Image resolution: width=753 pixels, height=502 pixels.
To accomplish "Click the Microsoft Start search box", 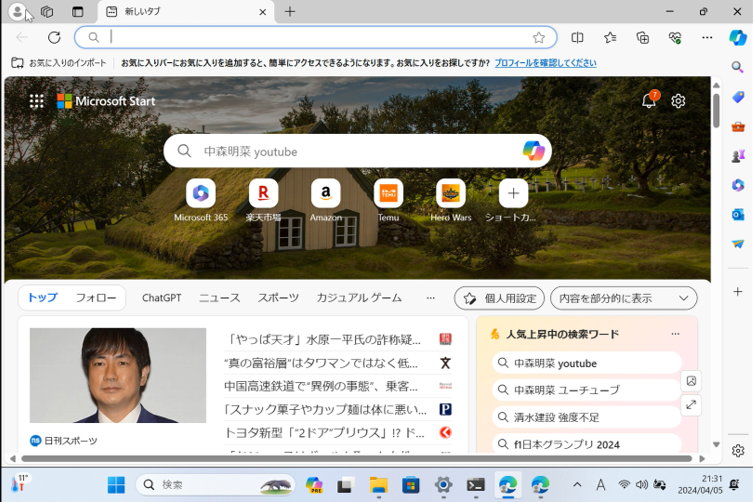I will pos(357,151).
